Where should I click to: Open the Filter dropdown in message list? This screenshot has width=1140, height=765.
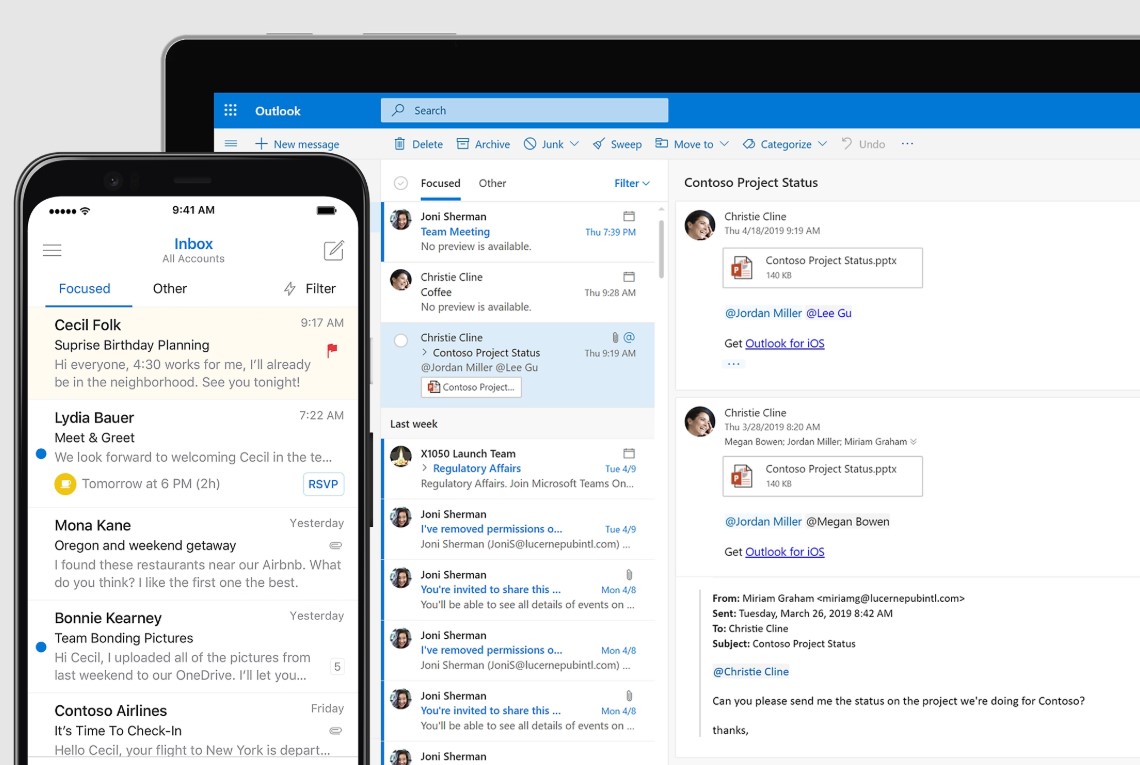click(632, 183)
